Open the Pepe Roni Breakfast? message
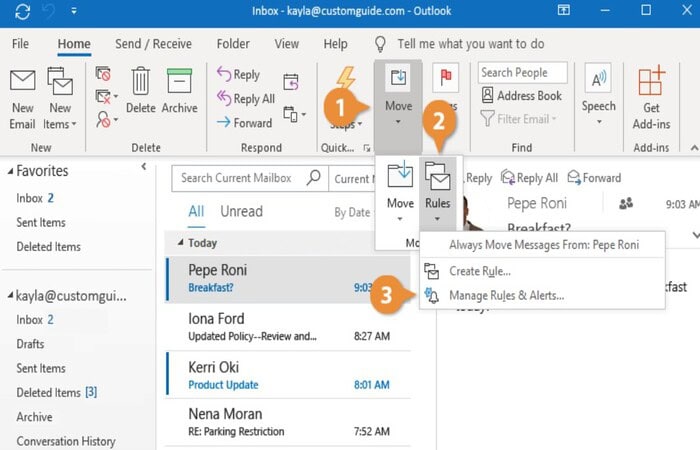 click(x=288, y=279)
